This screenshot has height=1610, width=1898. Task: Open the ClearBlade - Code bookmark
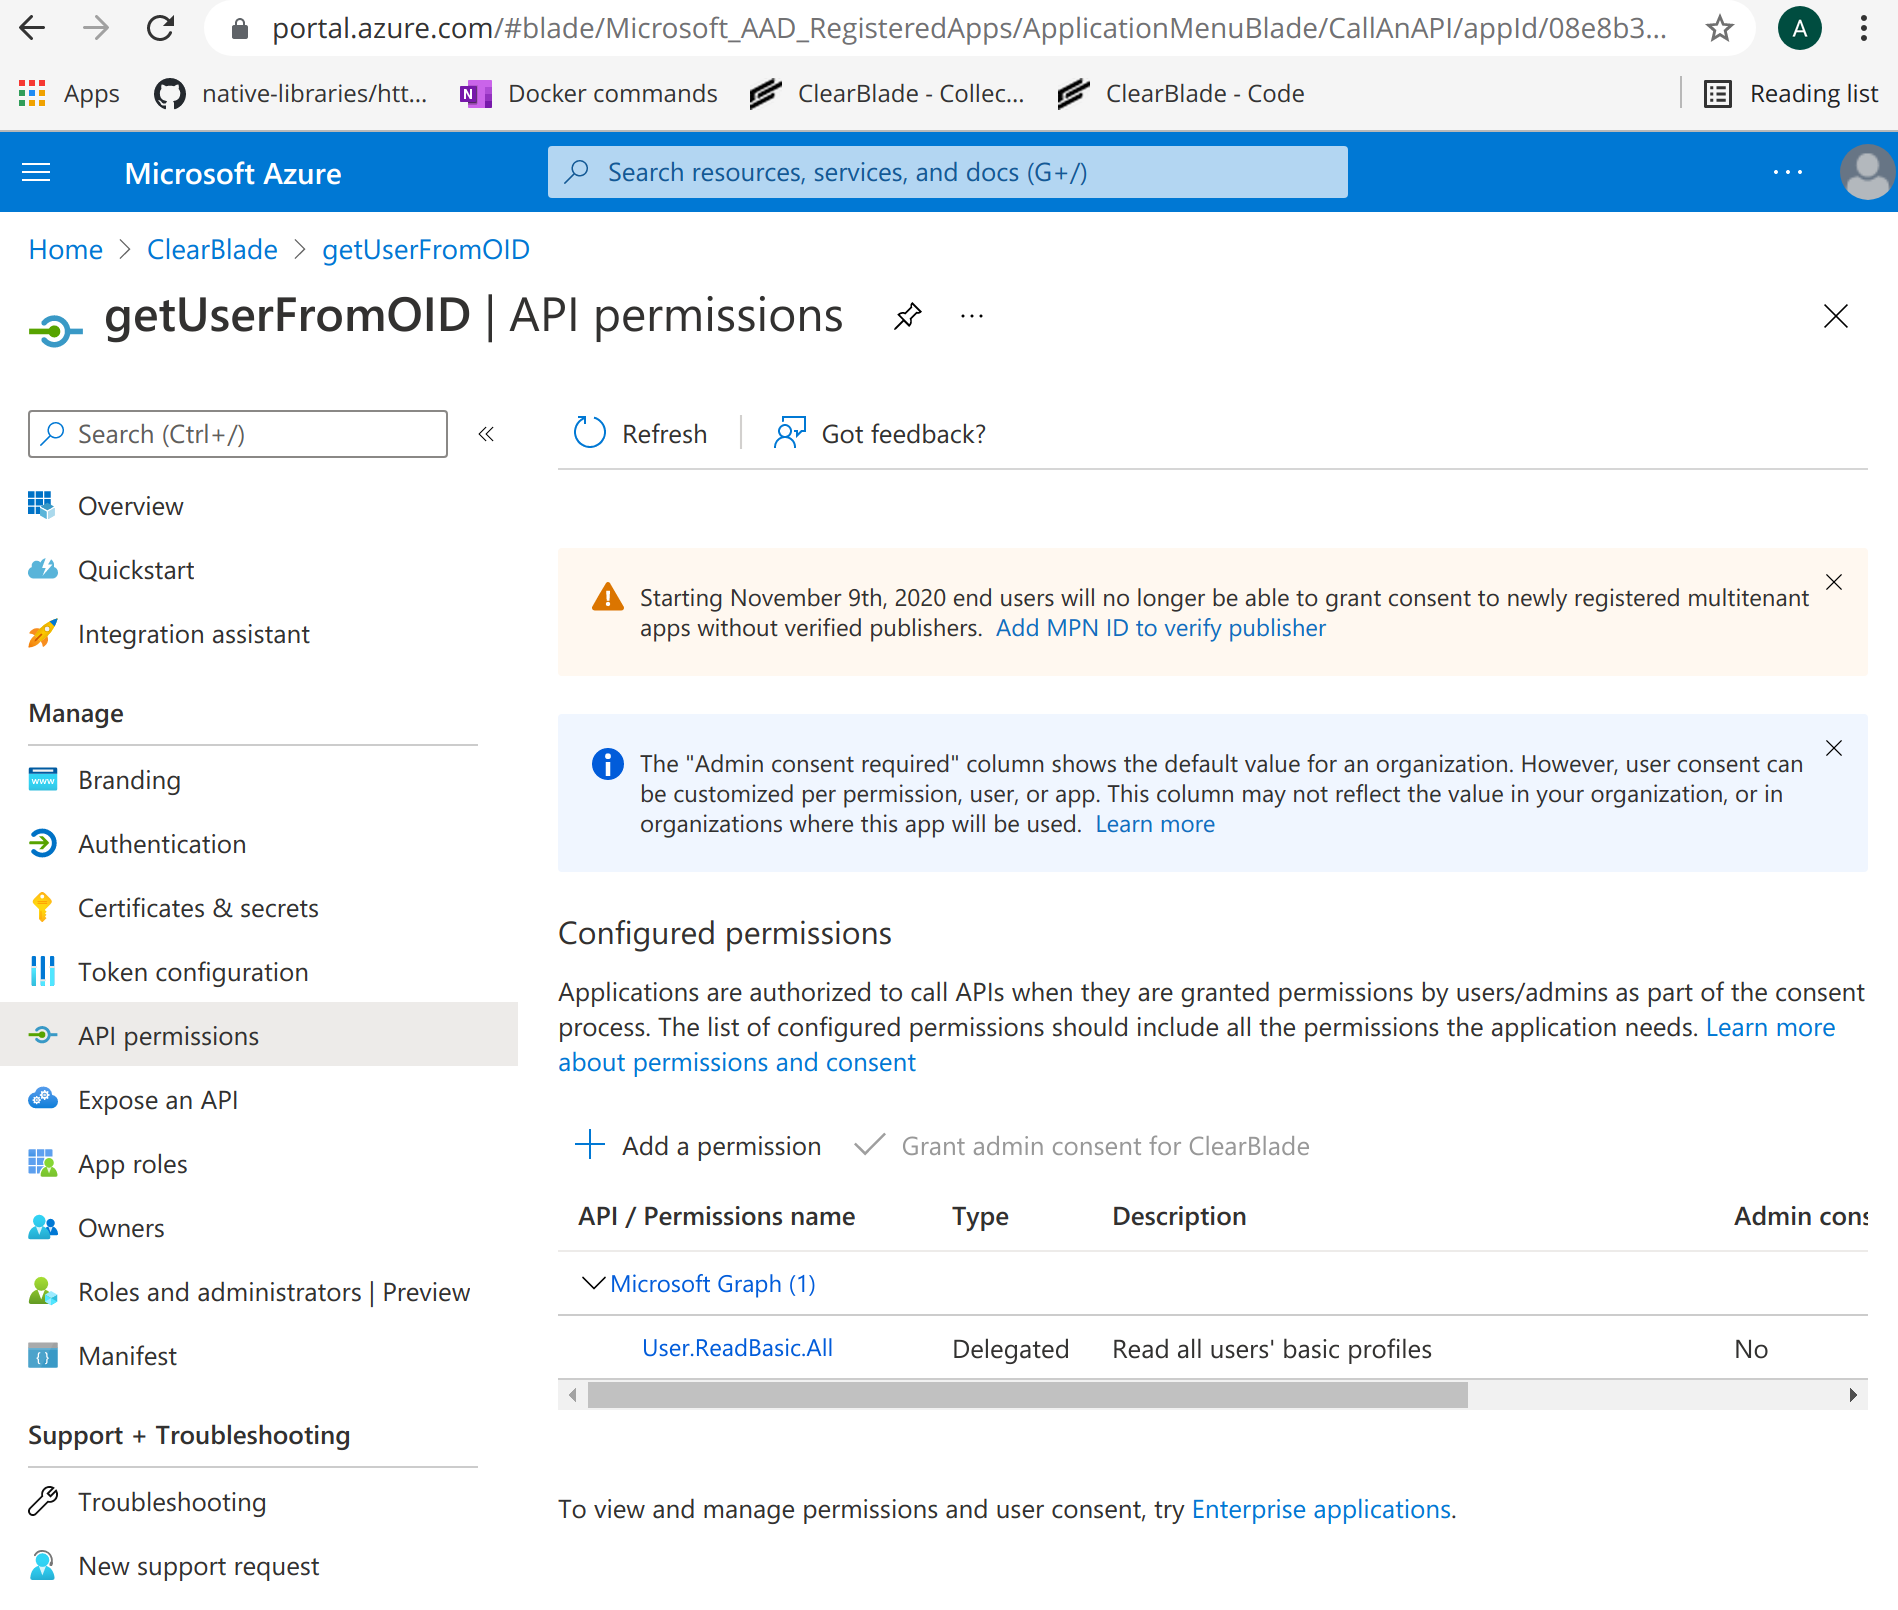pos(1181,94)
